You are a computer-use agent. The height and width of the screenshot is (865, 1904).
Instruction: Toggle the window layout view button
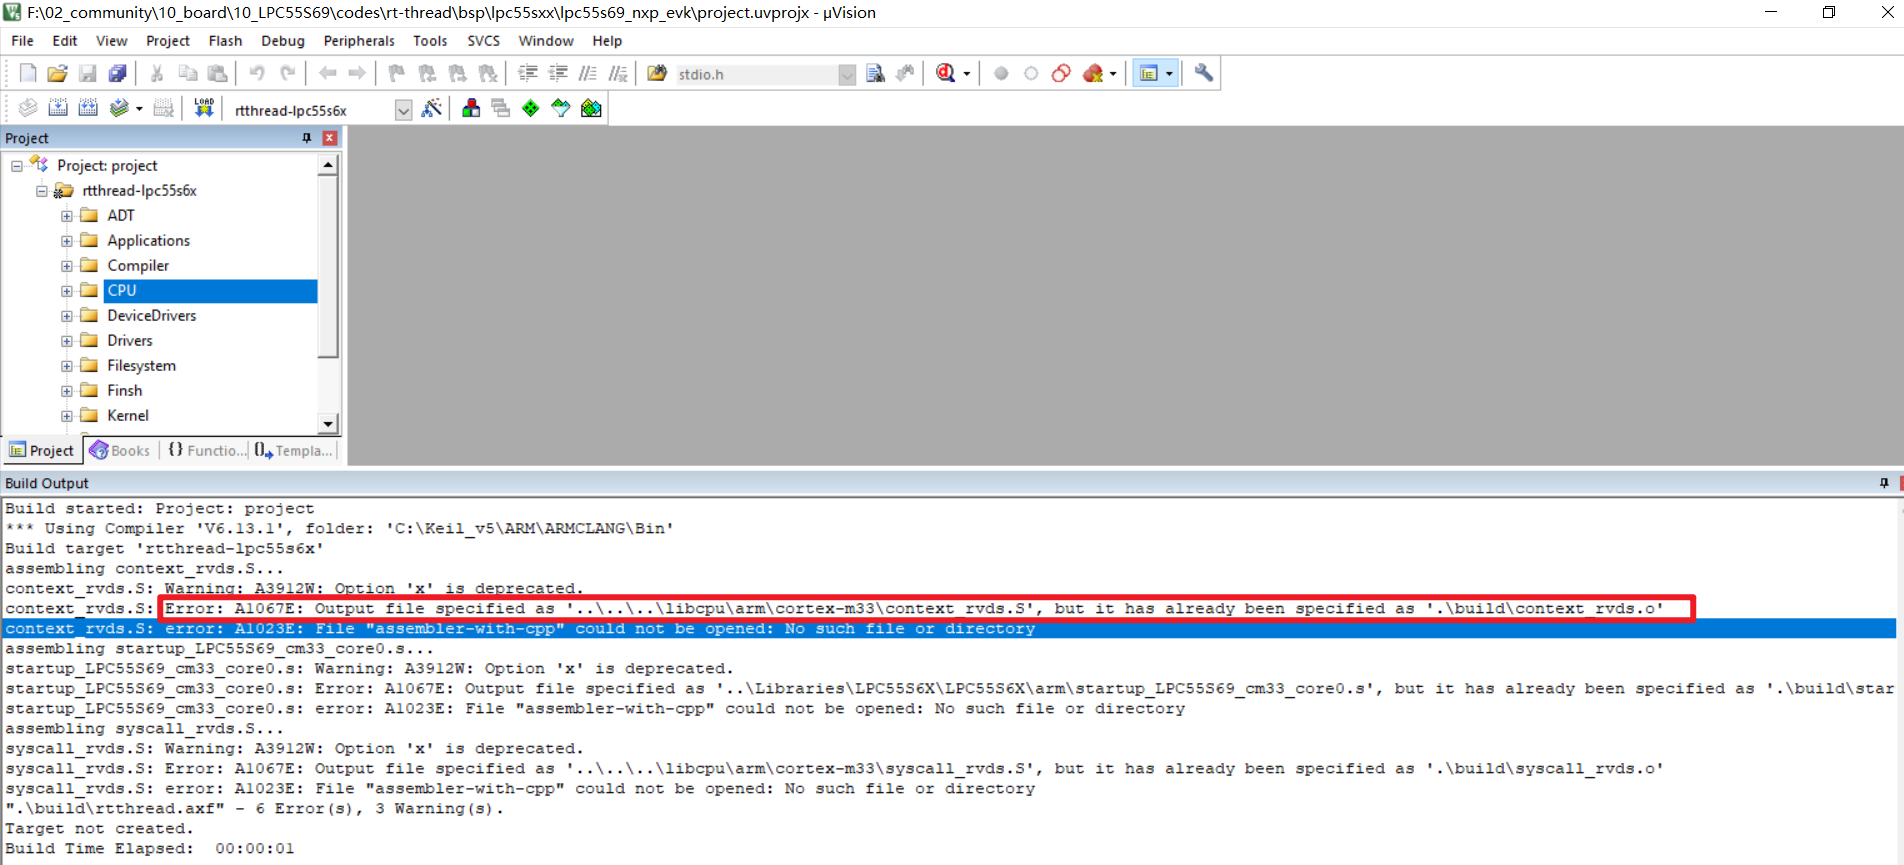coord(1149,73)
